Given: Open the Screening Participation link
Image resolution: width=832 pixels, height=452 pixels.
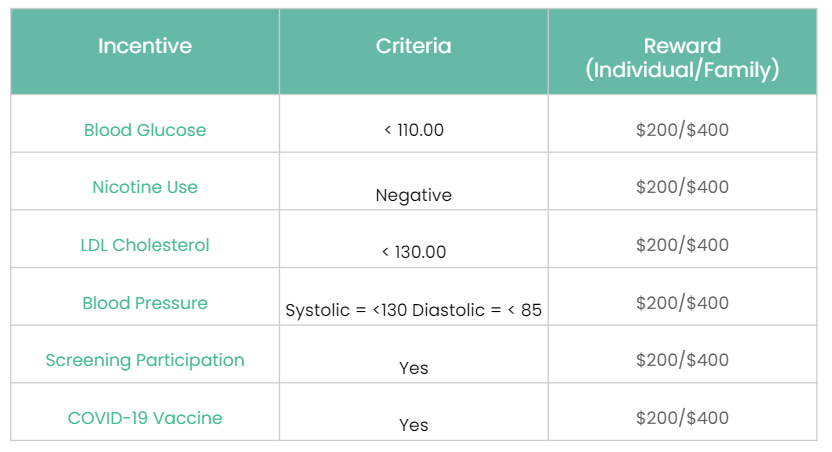Looking at the screenshot, I should [145, 360].
